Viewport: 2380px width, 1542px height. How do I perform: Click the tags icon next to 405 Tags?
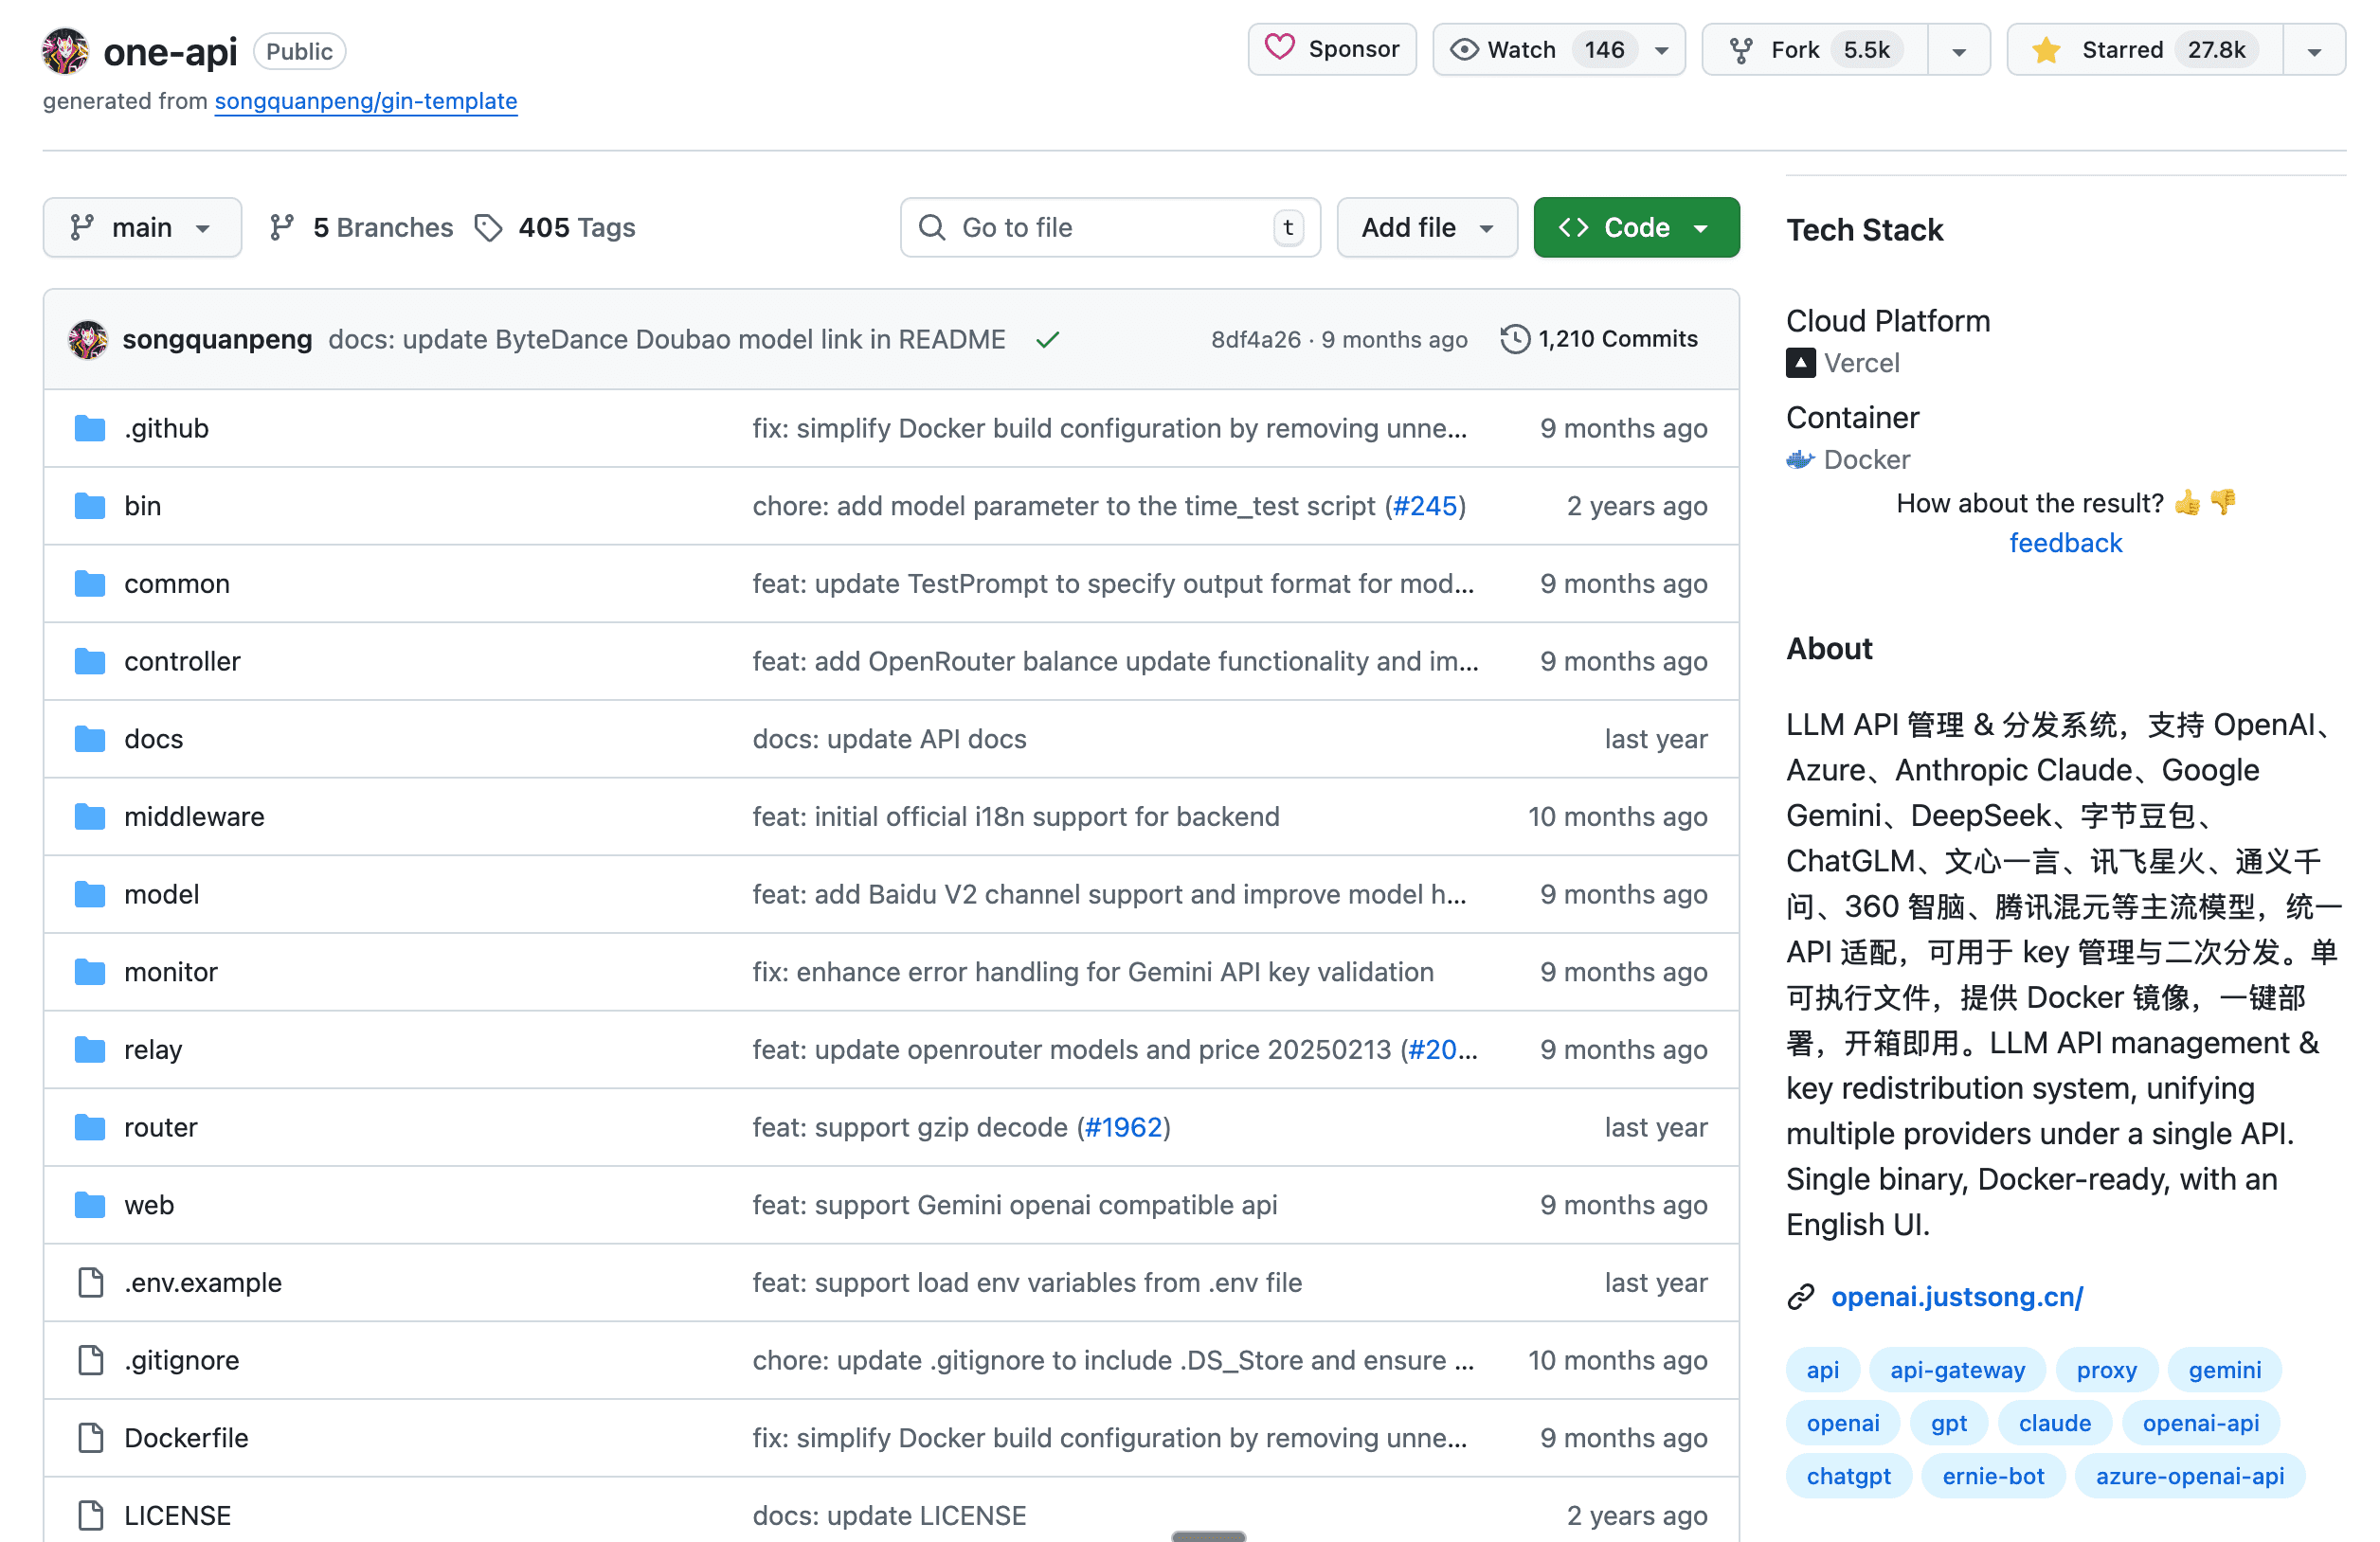point(488,228)
